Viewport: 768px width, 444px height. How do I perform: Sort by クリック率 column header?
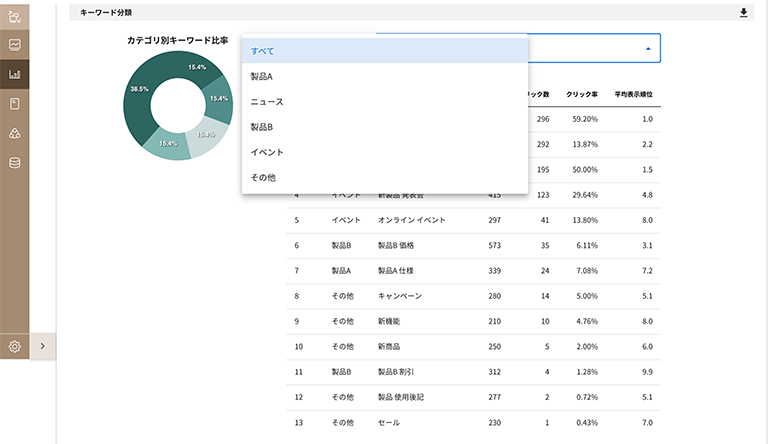[x=582, y=94]
